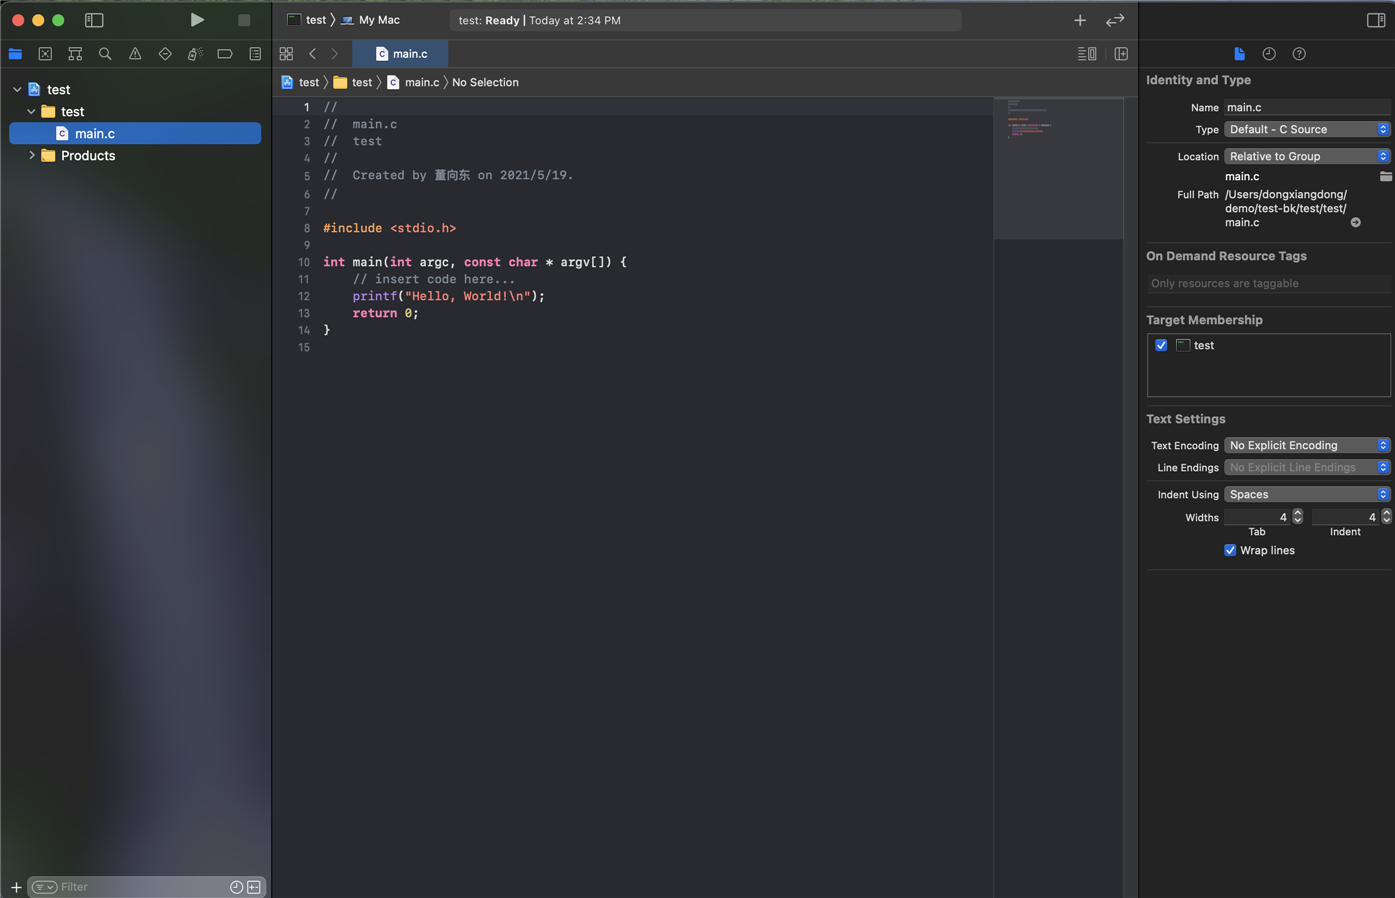Open the Text Encoding dropdown

[x=1307, y=446]
